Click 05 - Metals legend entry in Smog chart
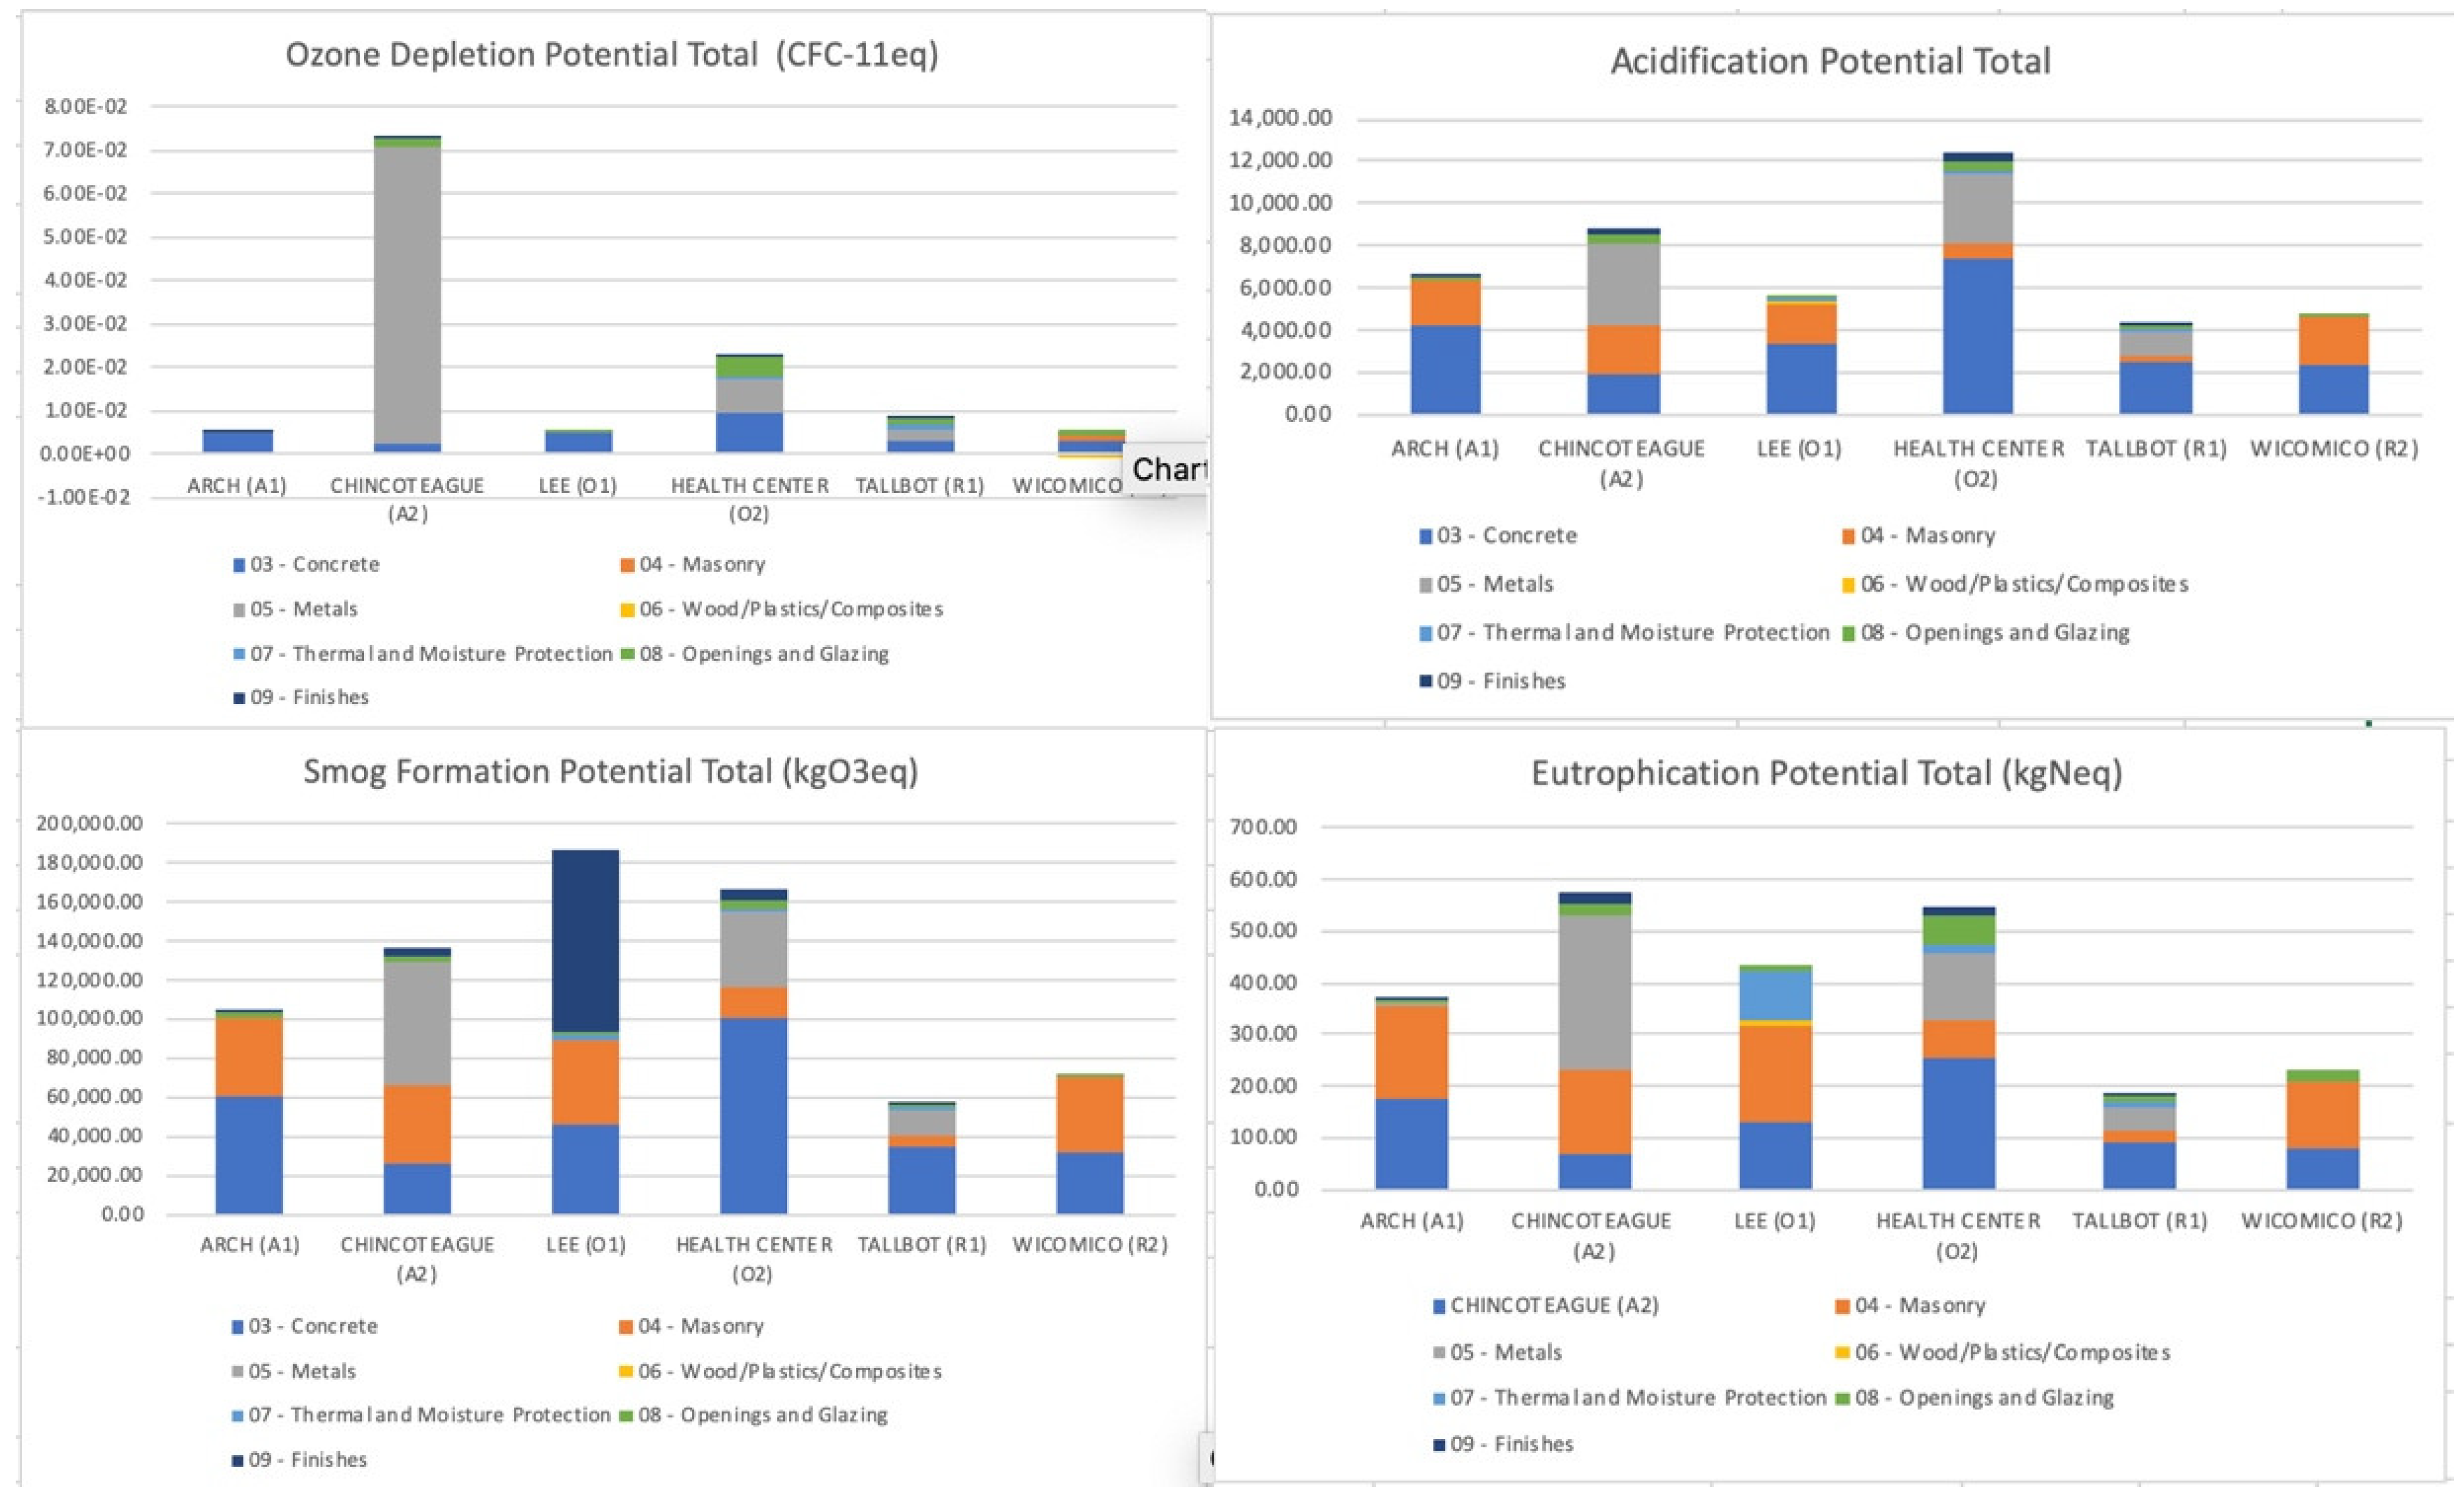2464x1502 pixels. [x=301, y=1371]
